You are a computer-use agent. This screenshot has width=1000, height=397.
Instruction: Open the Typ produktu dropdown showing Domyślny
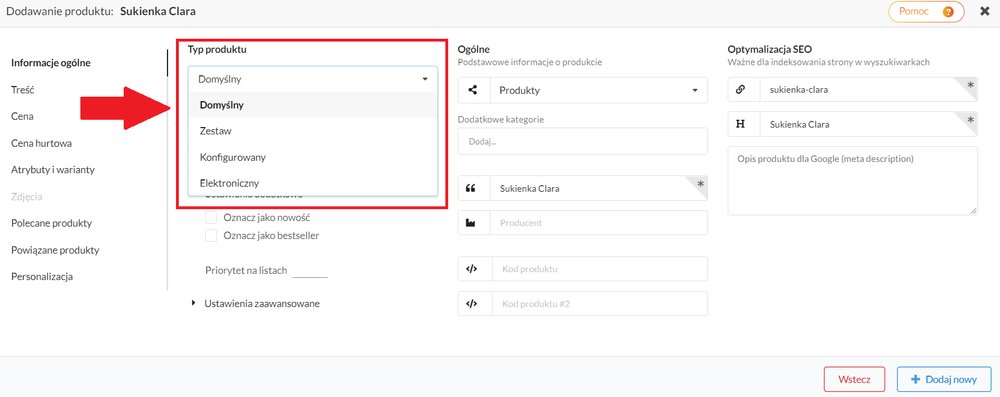[x=312, y=79]
